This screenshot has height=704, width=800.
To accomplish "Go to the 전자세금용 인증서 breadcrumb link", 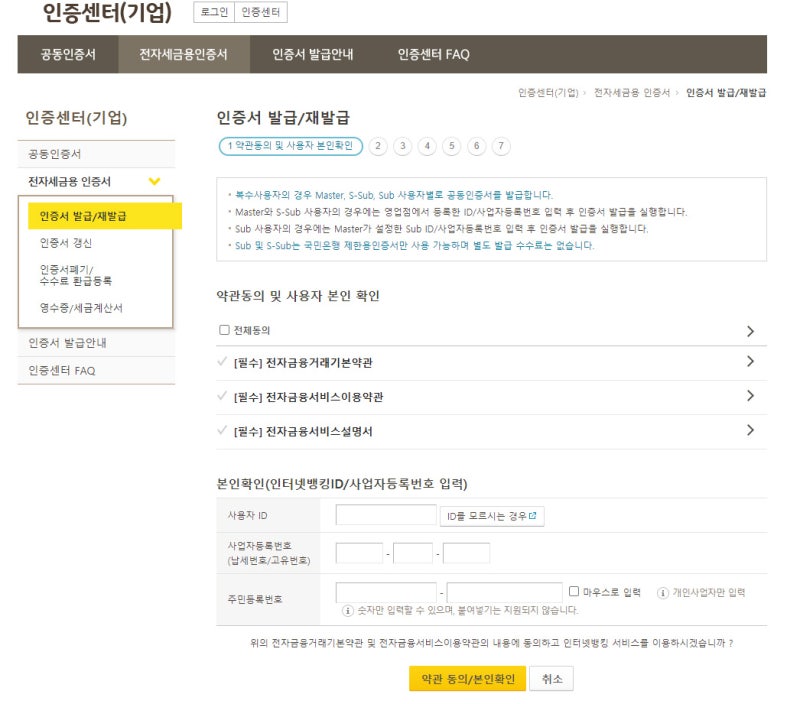I will click(632, 92).
